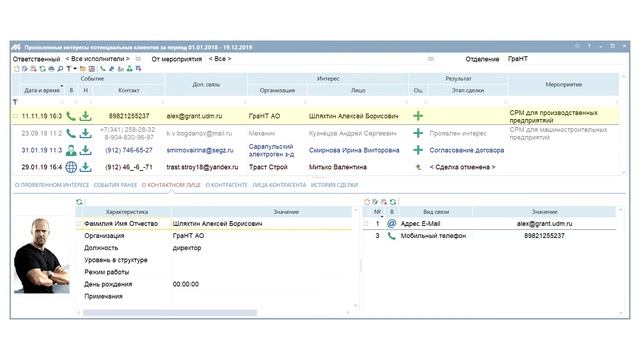This screenshot has width=640, height=360.
Task: Select the Должность value директор
Action: point(187,248)
